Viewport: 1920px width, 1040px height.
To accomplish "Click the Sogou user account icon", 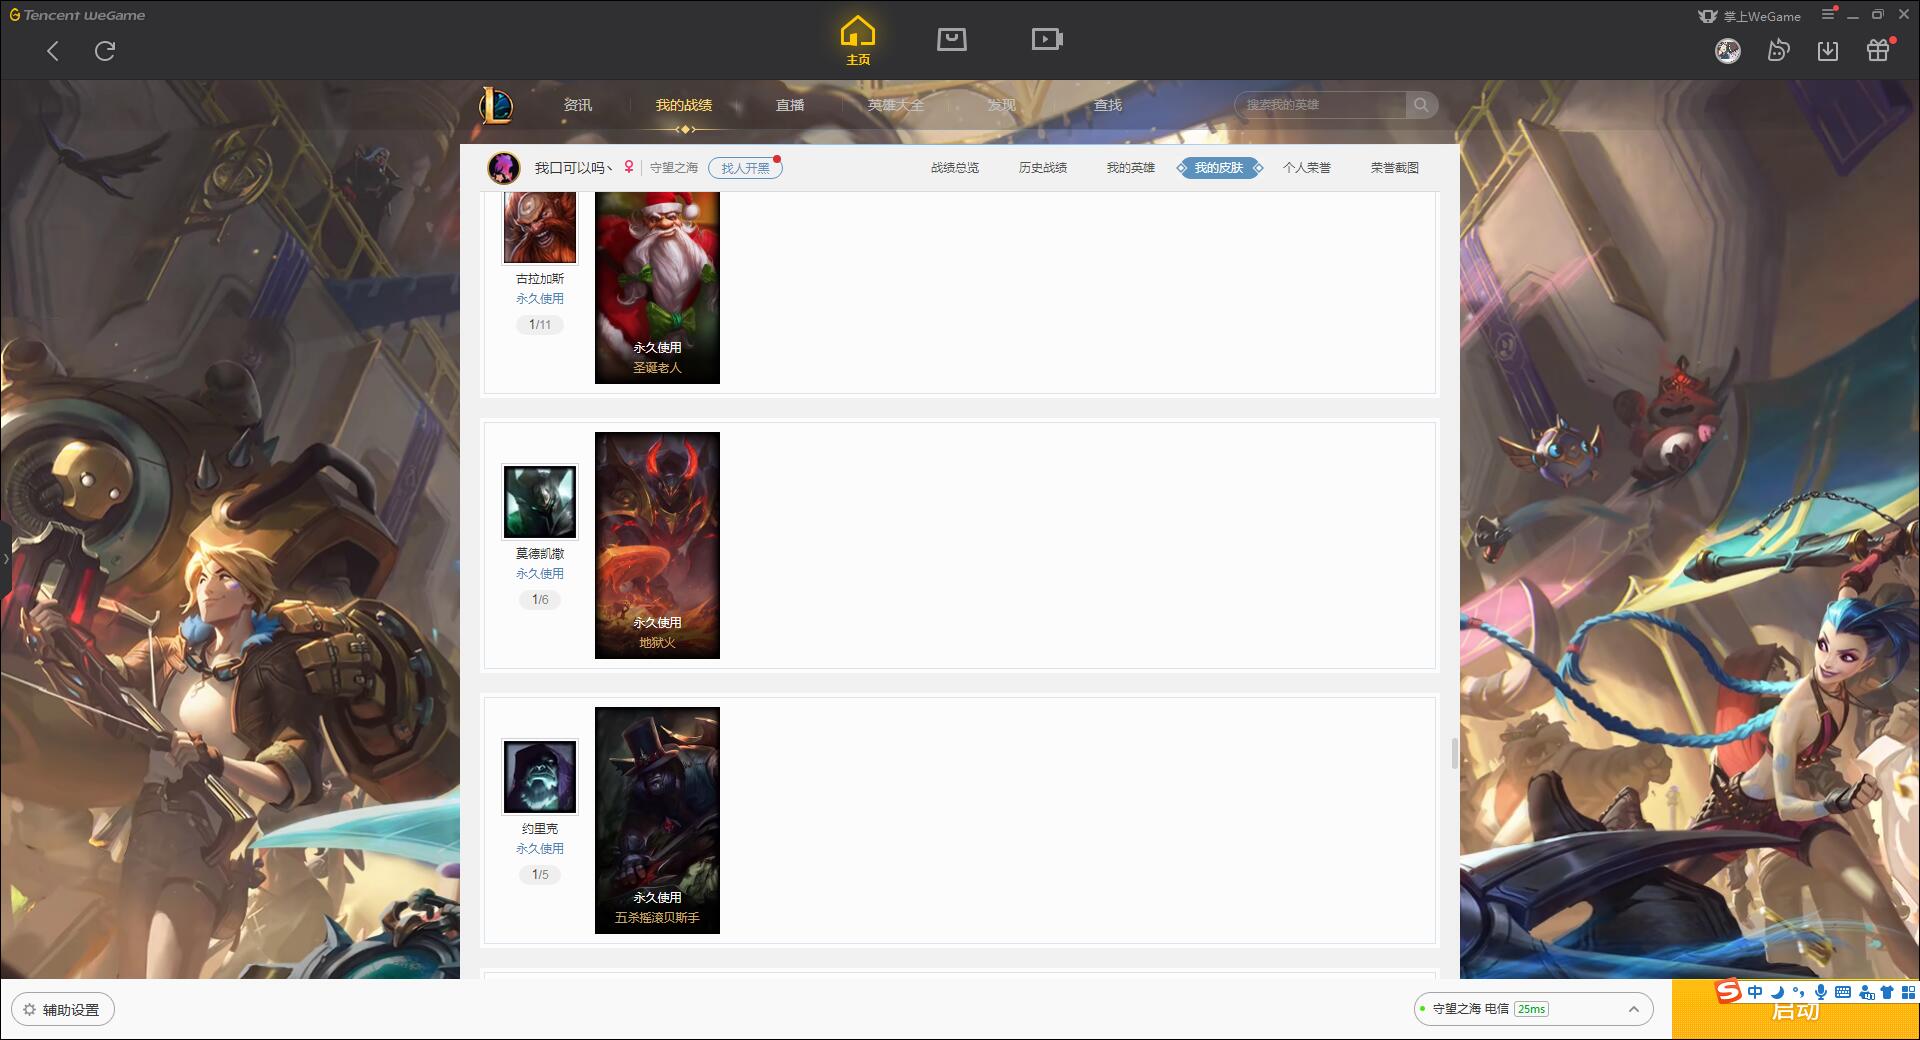I will pos(1866,992).
